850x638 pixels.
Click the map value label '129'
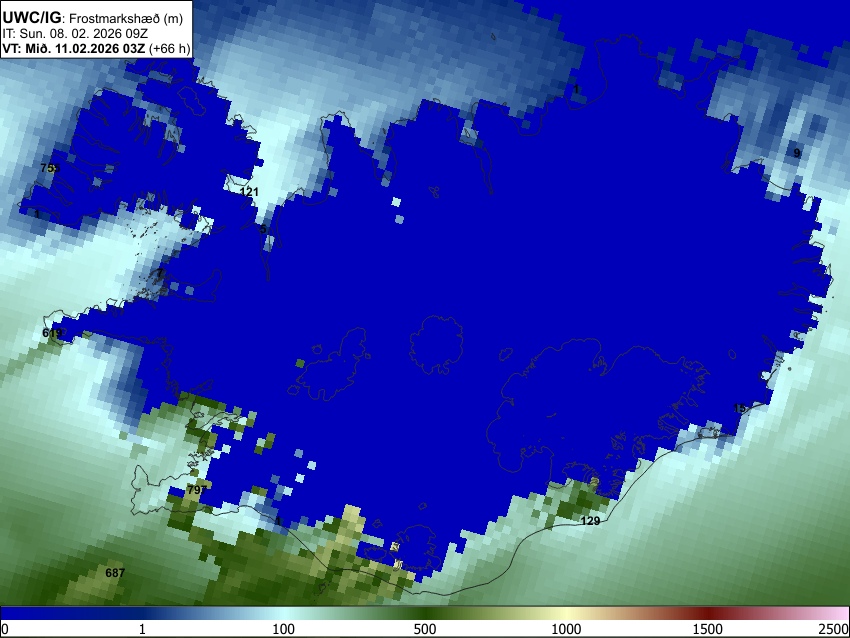(590, 521)
